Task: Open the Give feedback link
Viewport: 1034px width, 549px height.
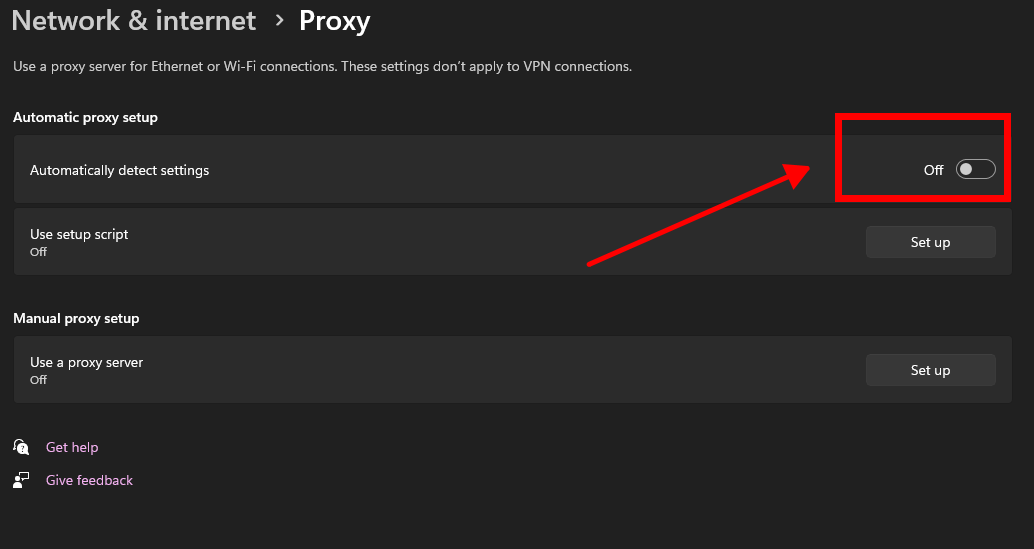Action: (89, 480)
